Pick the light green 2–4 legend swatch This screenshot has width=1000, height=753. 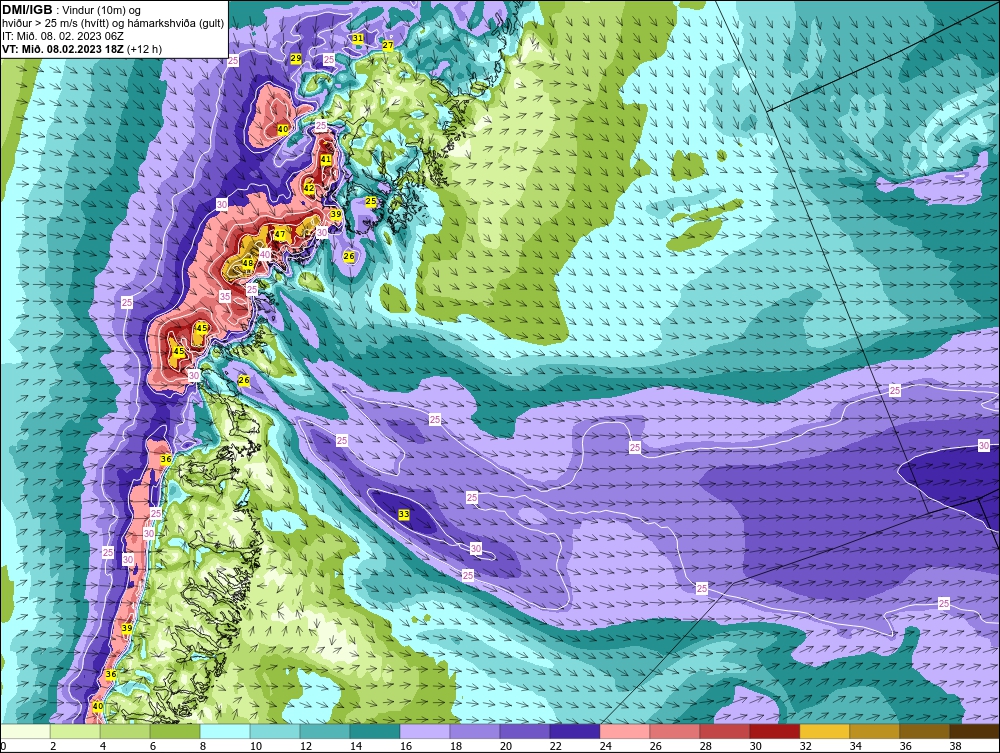75,731
